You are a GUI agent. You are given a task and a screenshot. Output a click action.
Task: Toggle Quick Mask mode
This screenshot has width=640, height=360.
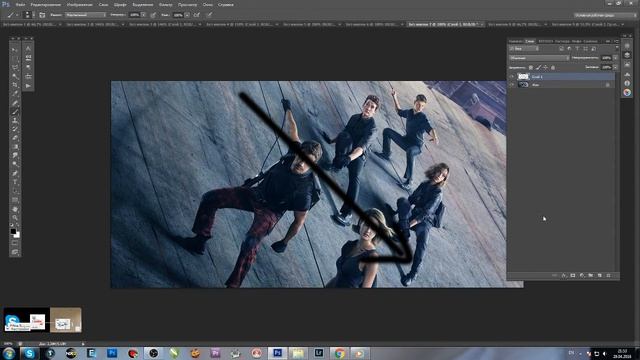[15, 243]
